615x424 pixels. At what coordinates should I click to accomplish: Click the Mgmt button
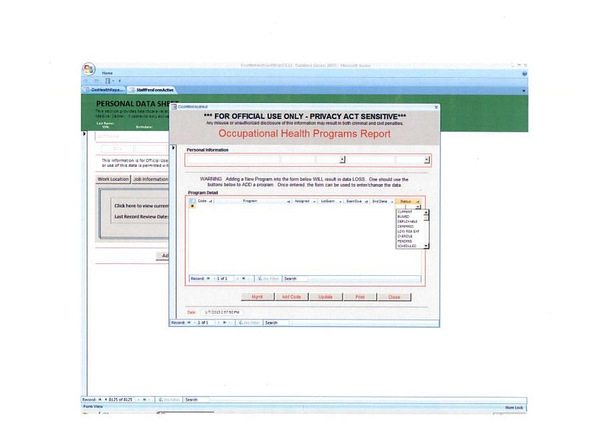point(257,297)
